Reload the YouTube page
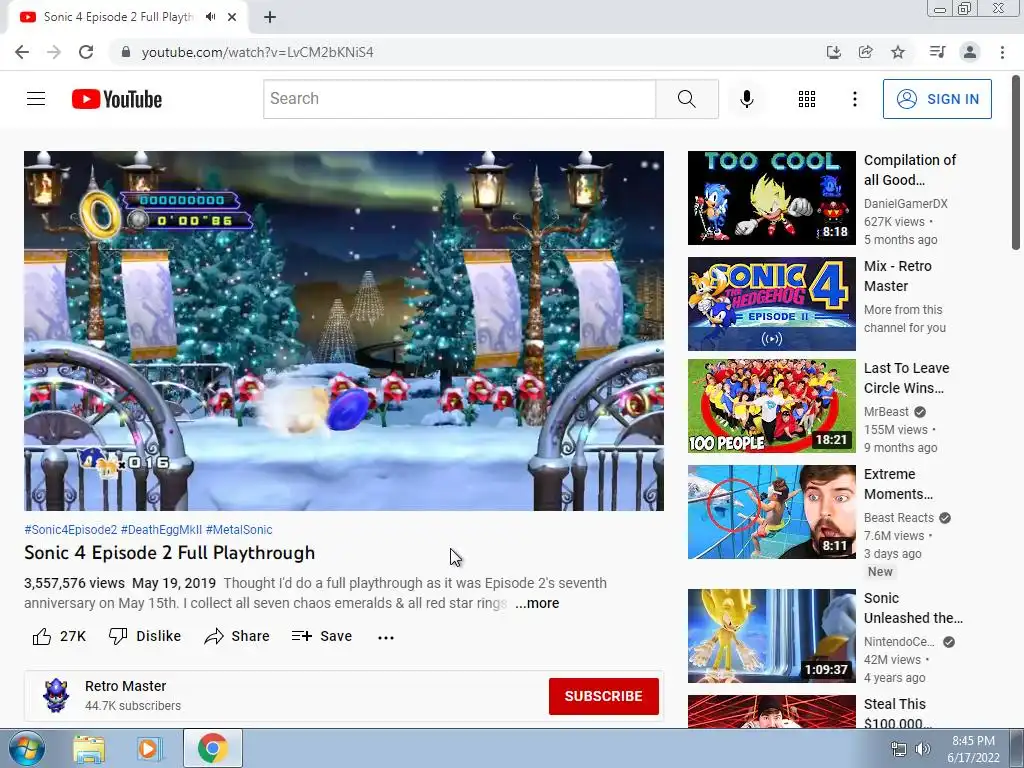 tap(86, 52)
